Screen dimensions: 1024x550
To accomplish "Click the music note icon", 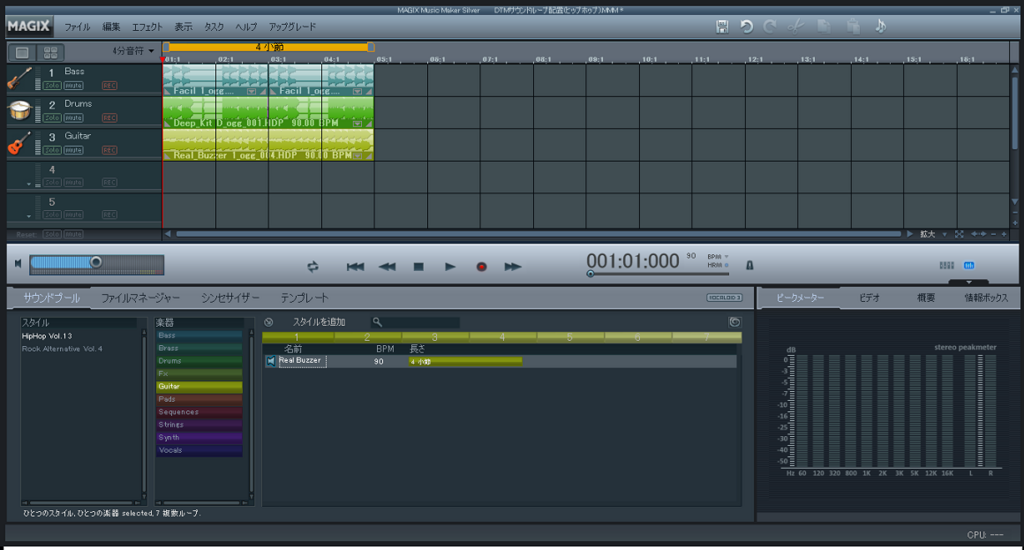I will (x=880, y=26).
